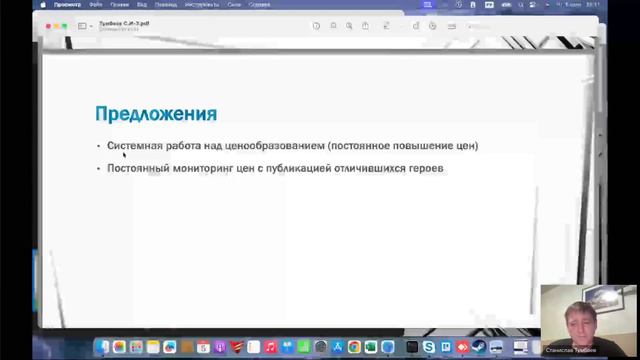
Task: Zoom in on the PDF page
Action: 349,26
